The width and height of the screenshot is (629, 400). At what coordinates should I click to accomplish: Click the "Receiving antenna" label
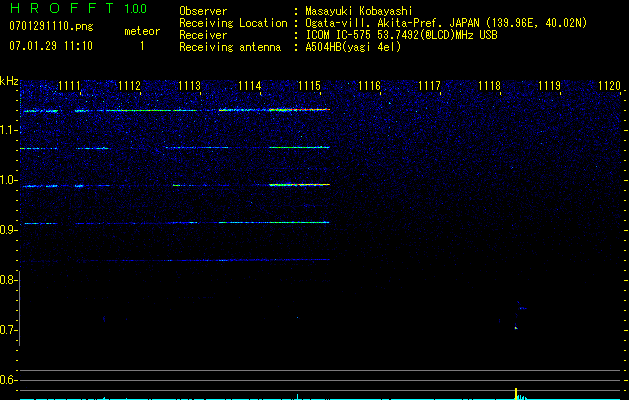230,47
